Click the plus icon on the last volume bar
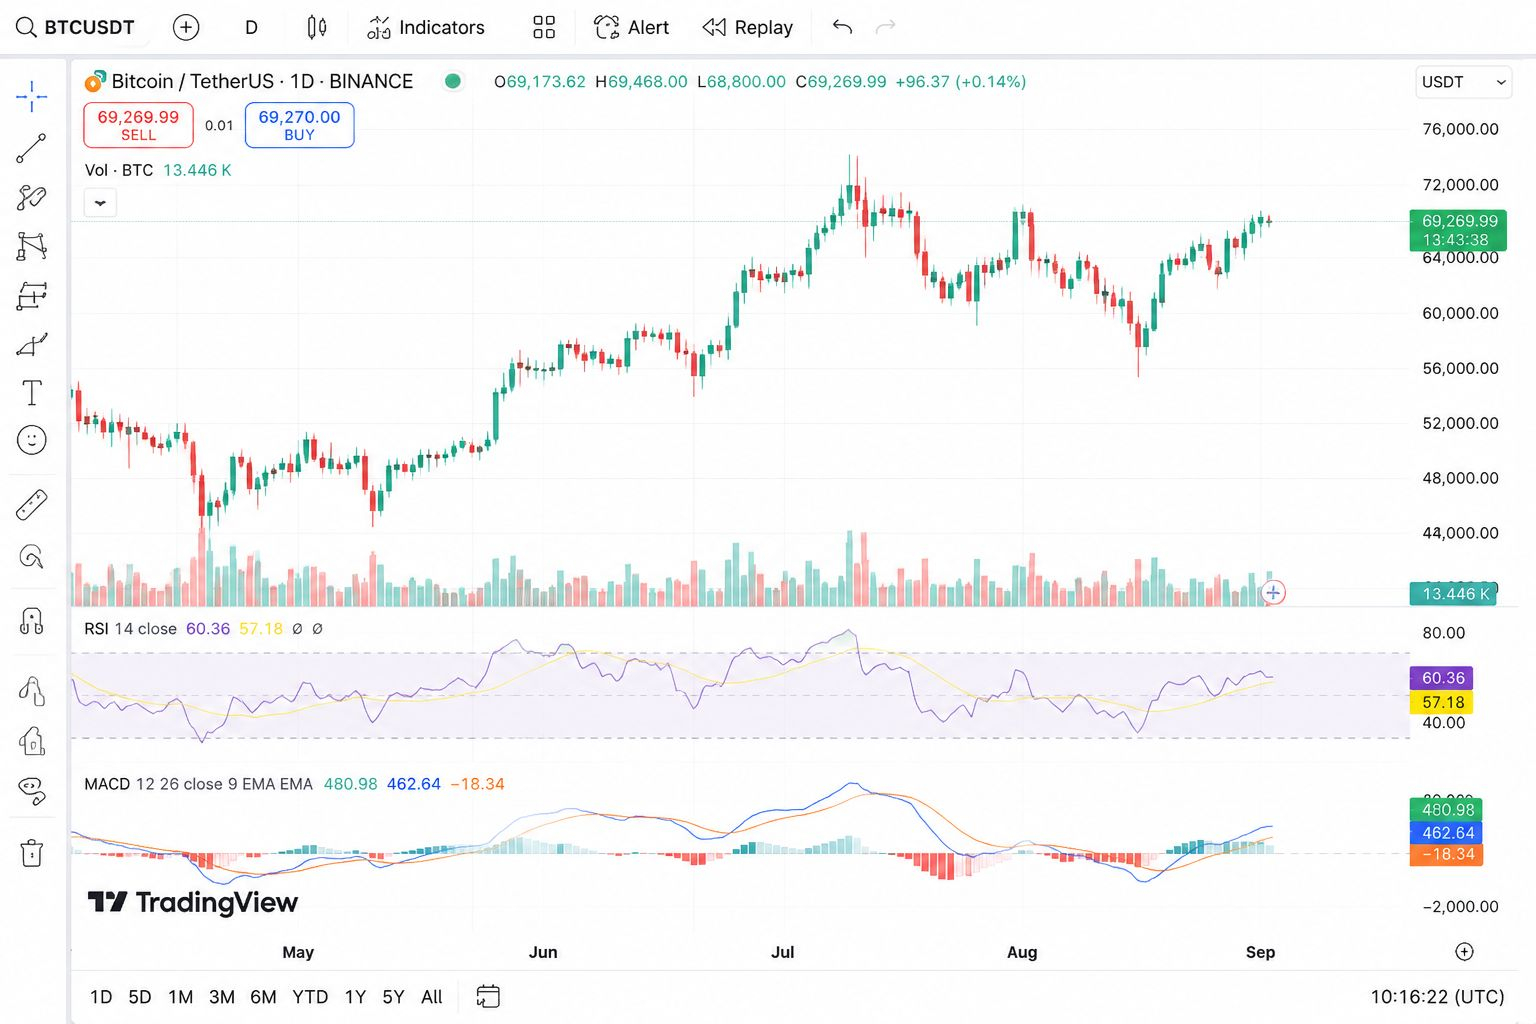The image size is (1536, 1024). click(1273, 593)
